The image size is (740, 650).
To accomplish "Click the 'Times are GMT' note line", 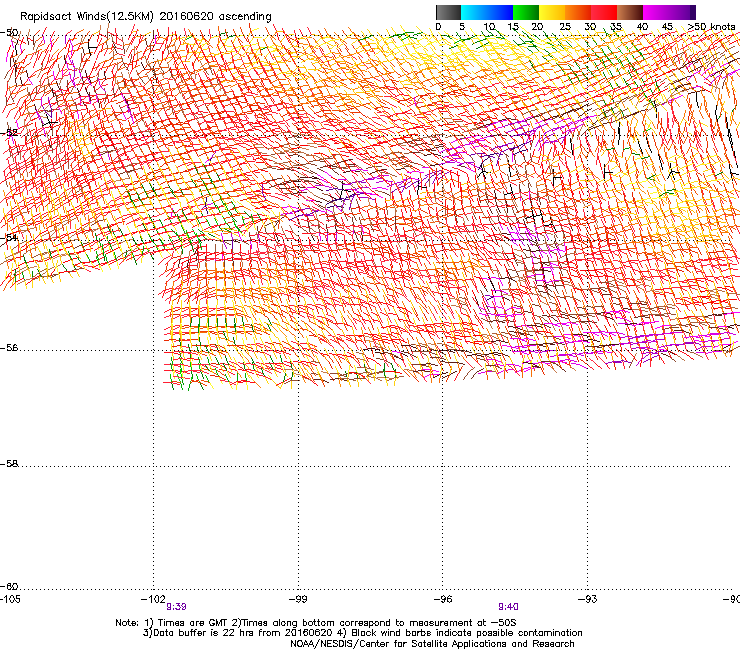I will coord(316,623).
